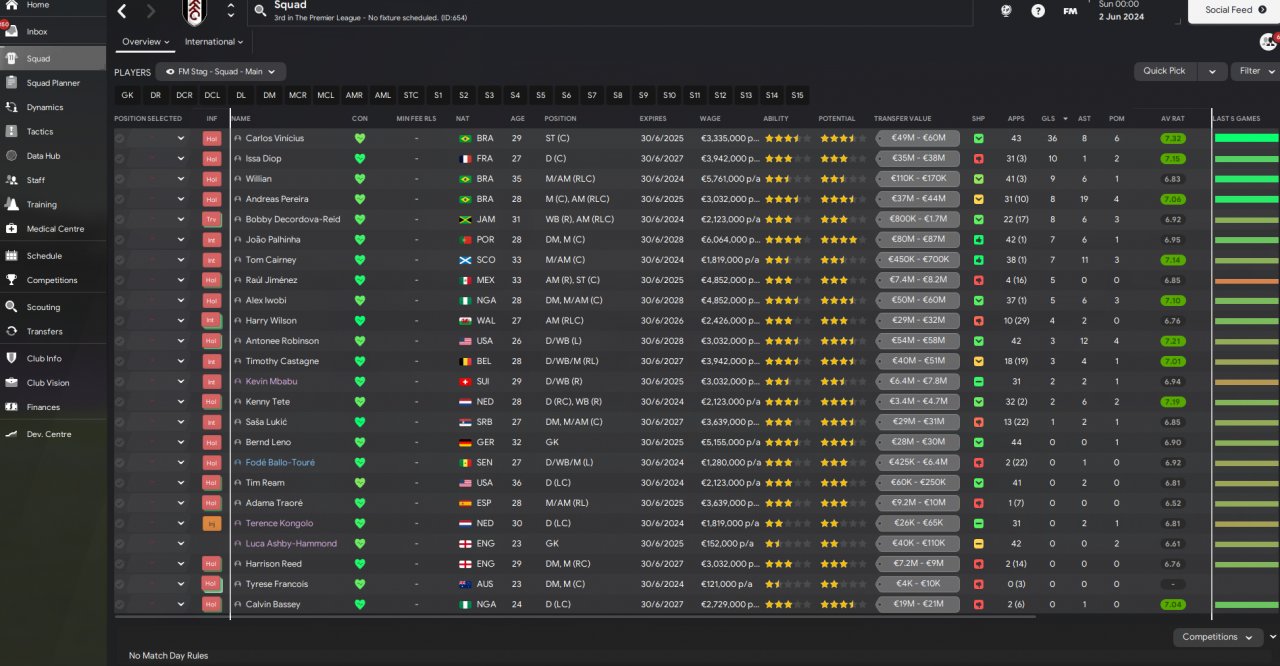Viewport: 1280px width, 666px height.
Task: Open the Medical Centre icon
Action: (x=11, y=229)
